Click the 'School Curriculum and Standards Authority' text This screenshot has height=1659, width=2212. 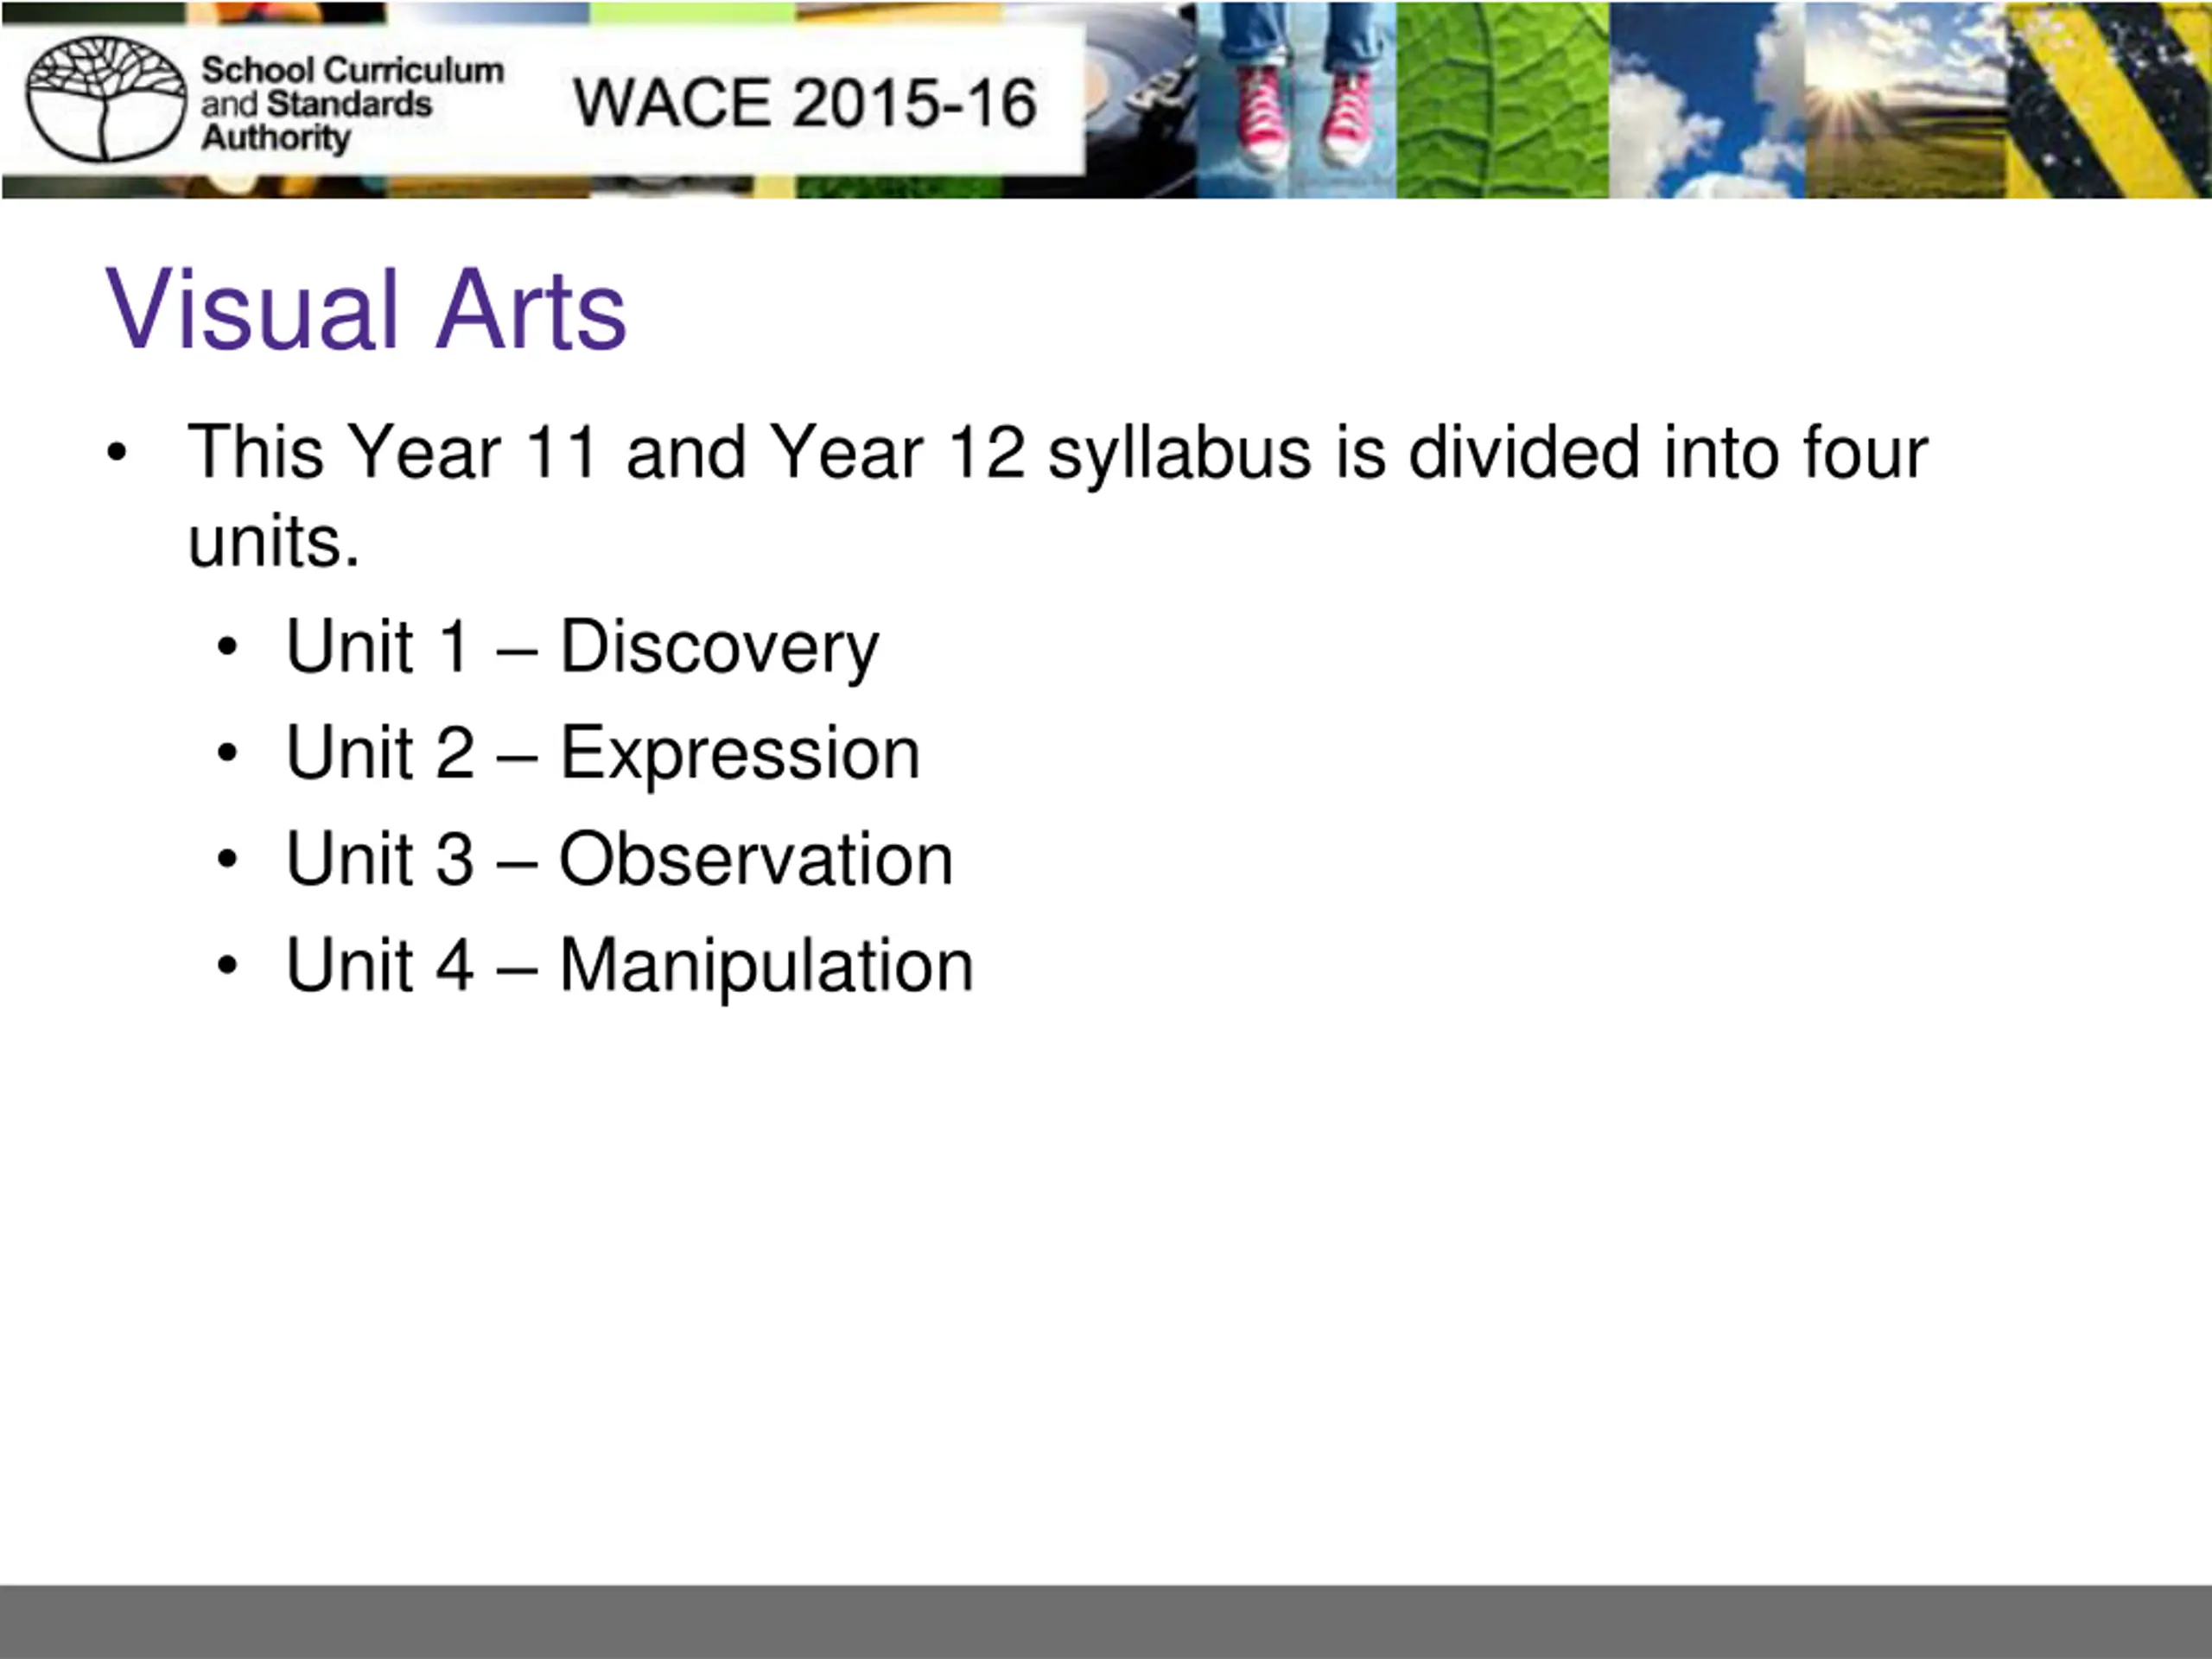[352, 103]
